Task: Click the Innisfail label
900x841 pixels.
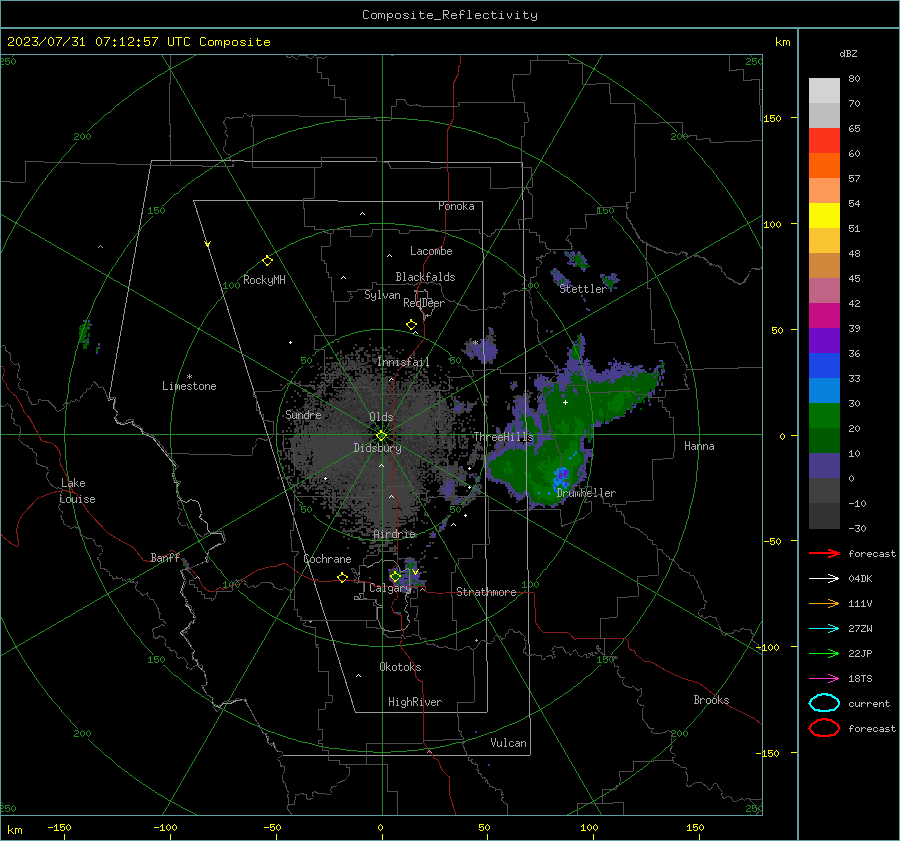Action: tap(403, 362)
